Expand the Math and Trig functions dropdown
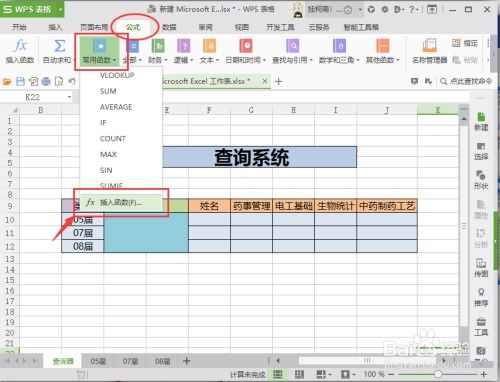This screenshot has width=500, height=382. pyautogui.click(x=358, y=60)
